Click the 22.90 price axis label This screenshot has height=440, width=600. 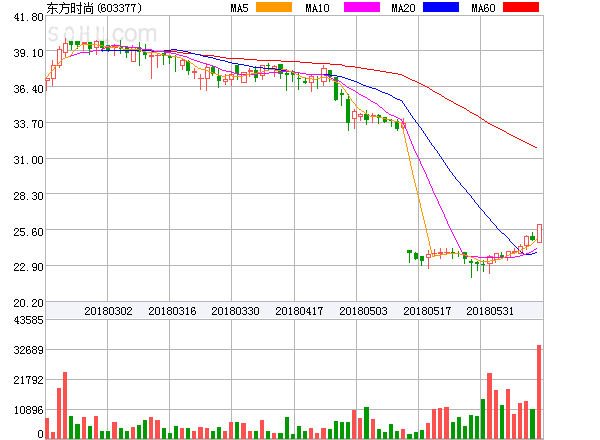click(x=29, y=267)
